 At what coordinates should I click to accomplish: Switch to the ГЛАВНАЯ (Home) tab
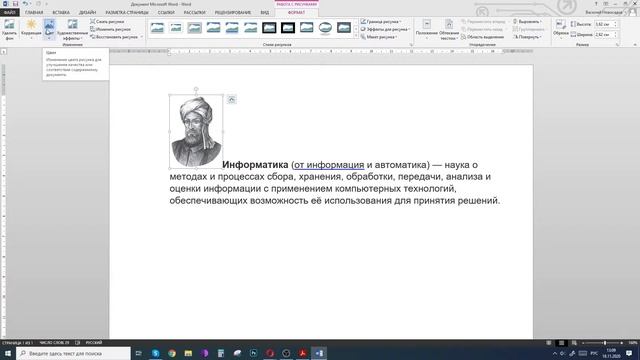click(x=34, y=13)
